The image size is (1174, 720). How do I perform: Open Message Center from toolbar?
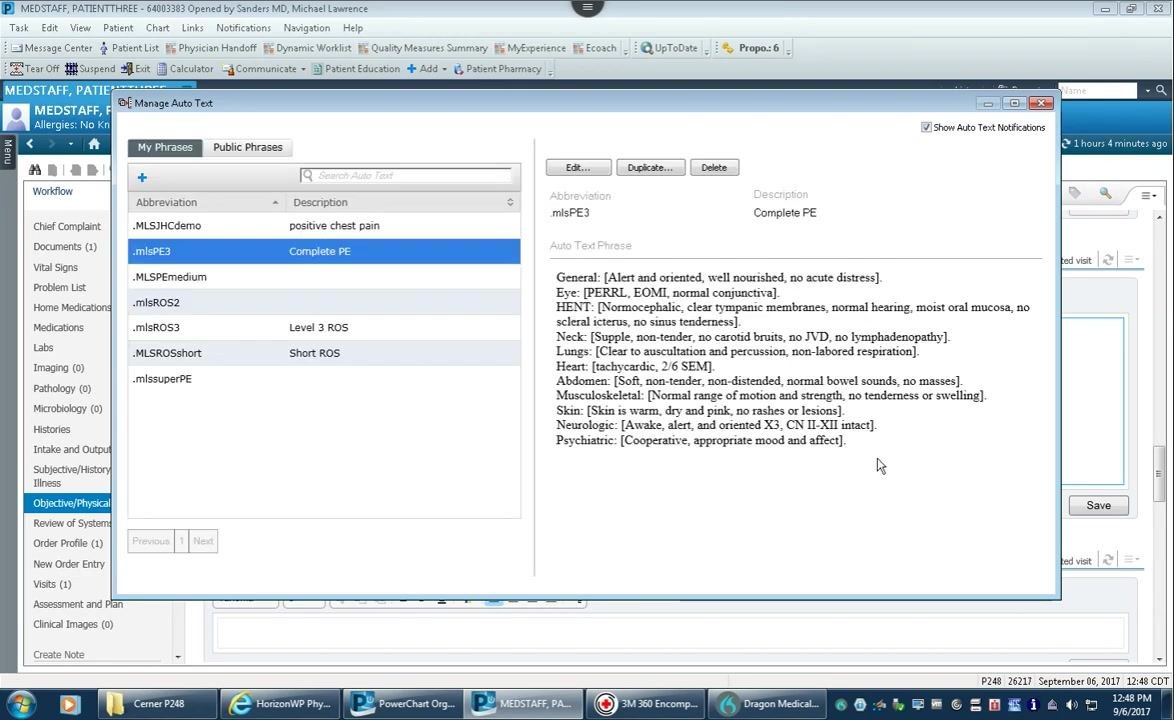(x=52, y=48)
